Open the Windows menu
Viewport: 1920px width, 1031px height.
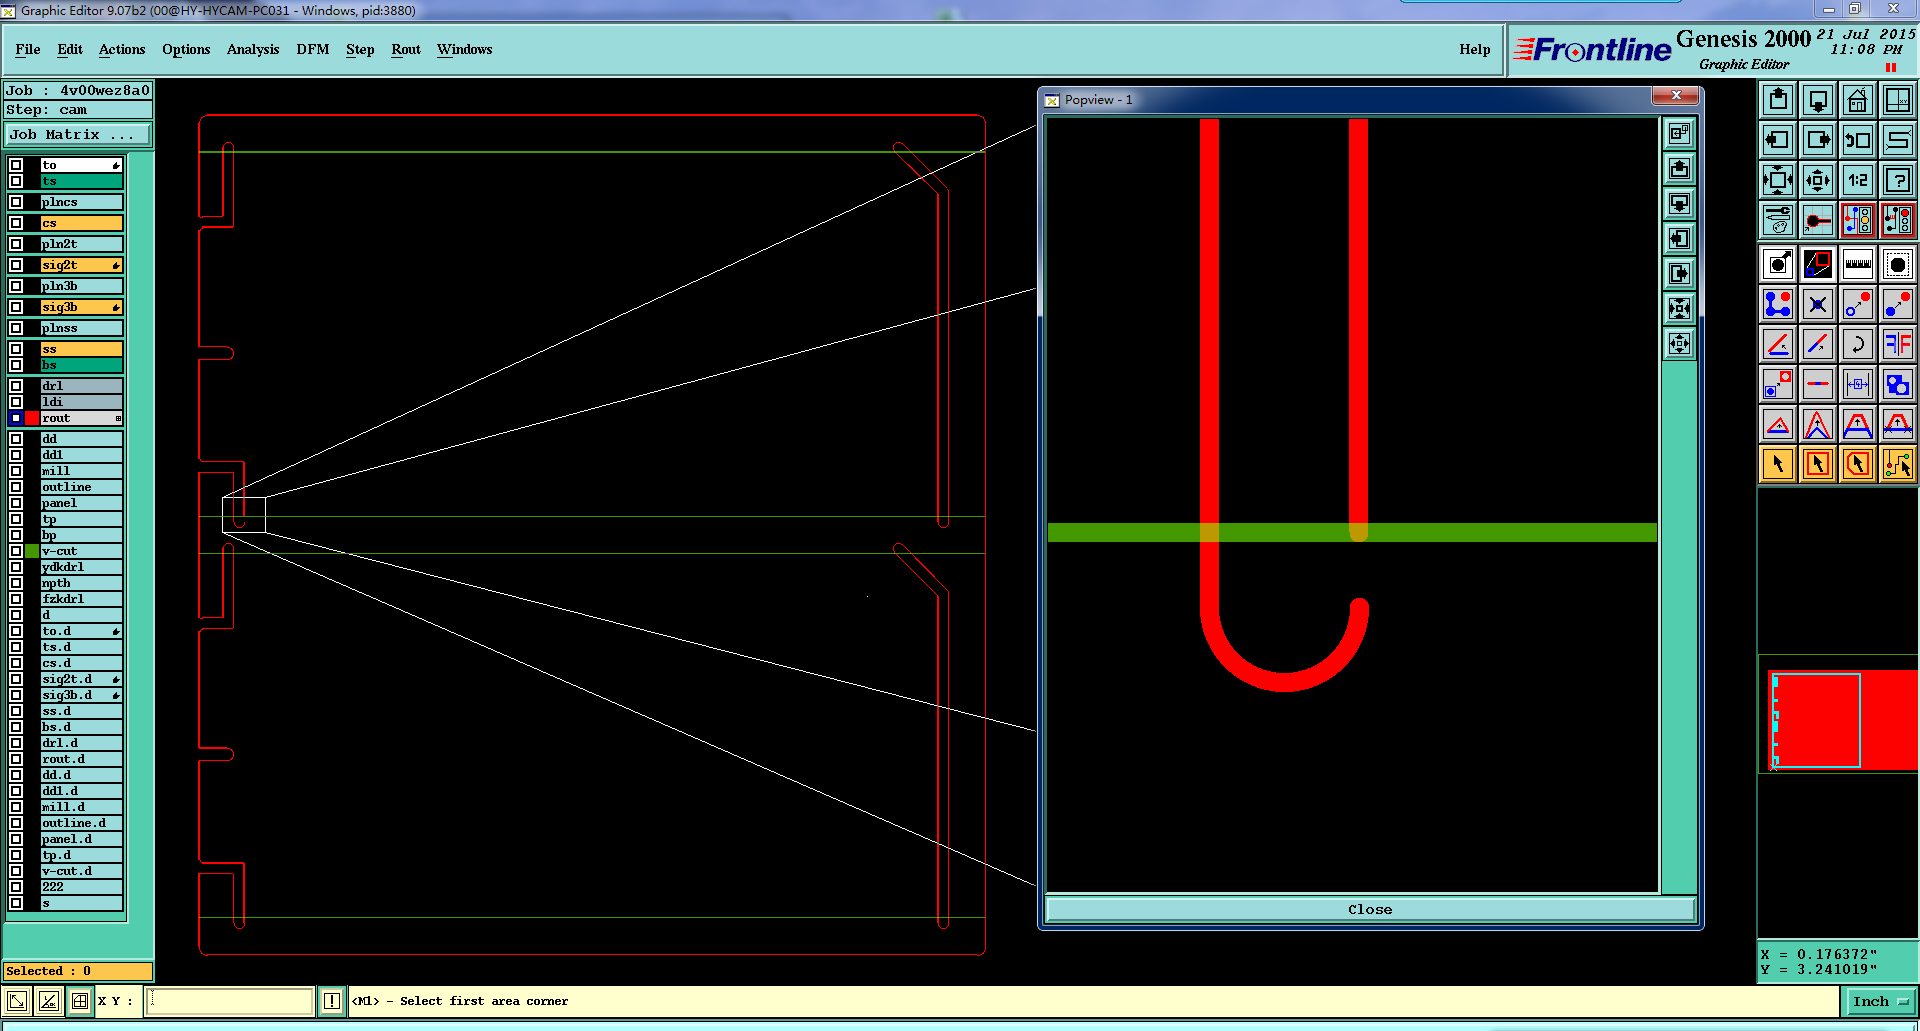pos(464,49)
